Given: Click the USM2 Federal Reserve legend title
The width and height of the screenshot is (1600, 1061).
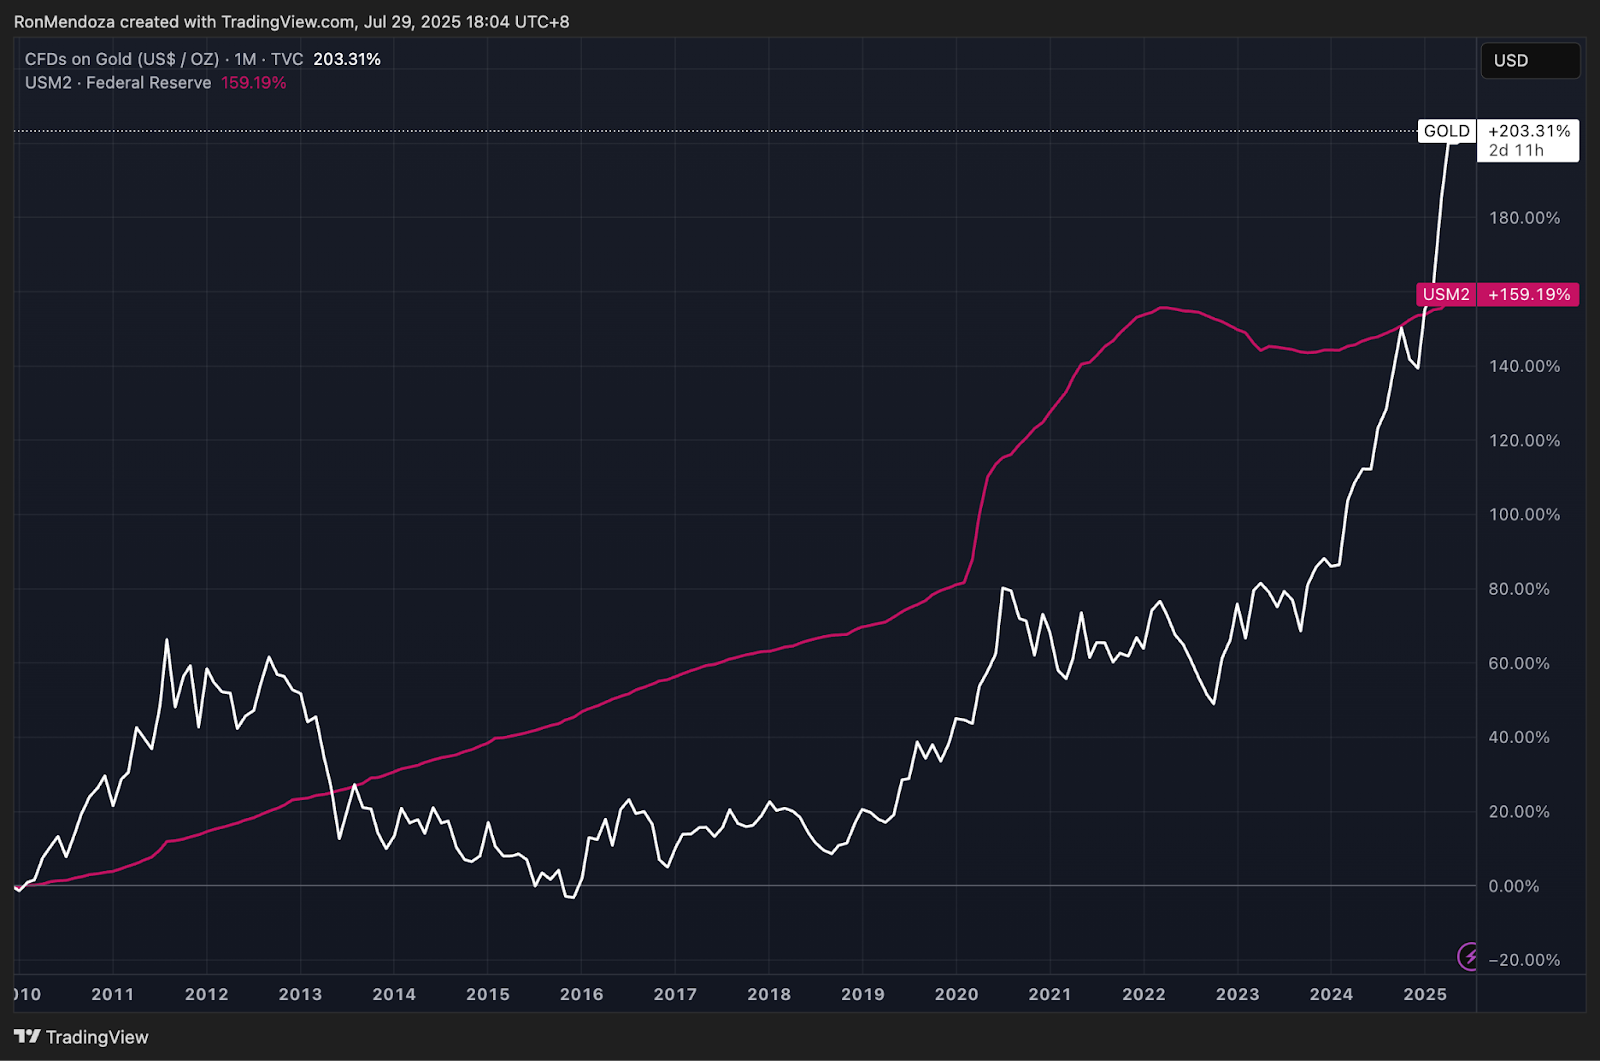Looking at the screenshot, I should click(x=118, y=83).
